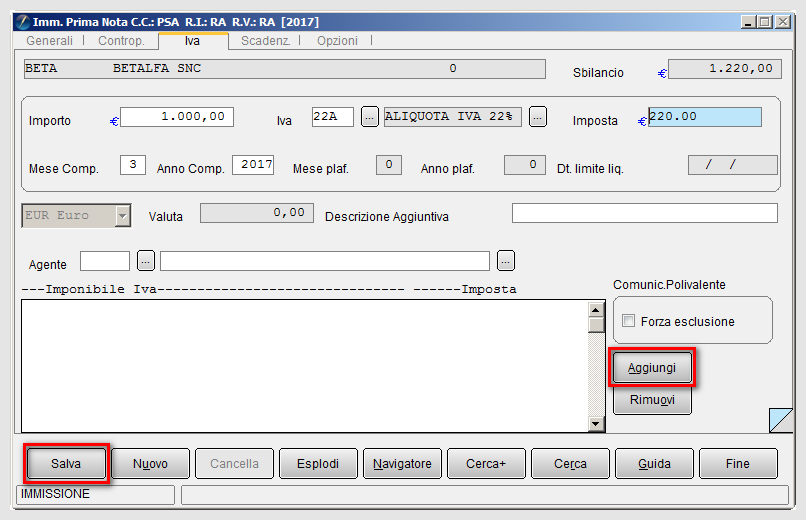Open the Scadenz. tab
The image size is (806, 520).
[265, 41]
